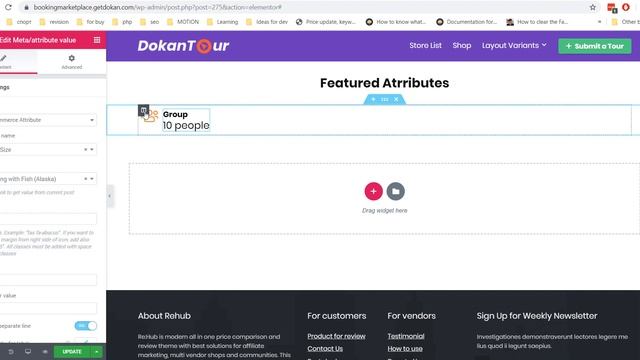The width and height of the screenshot is (640, 360).
Task: Add new section with plus button
Action: pos(373,191)
